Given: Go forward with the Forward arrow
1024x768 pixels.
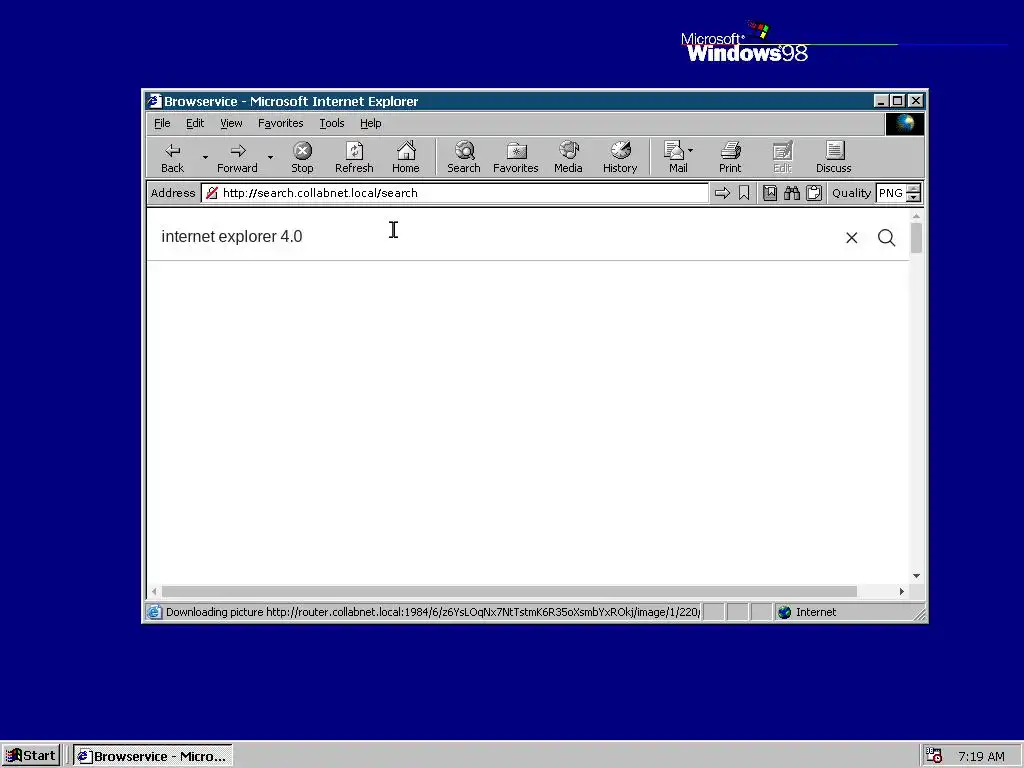Looking at the screenshot, I should coord(237,157).
